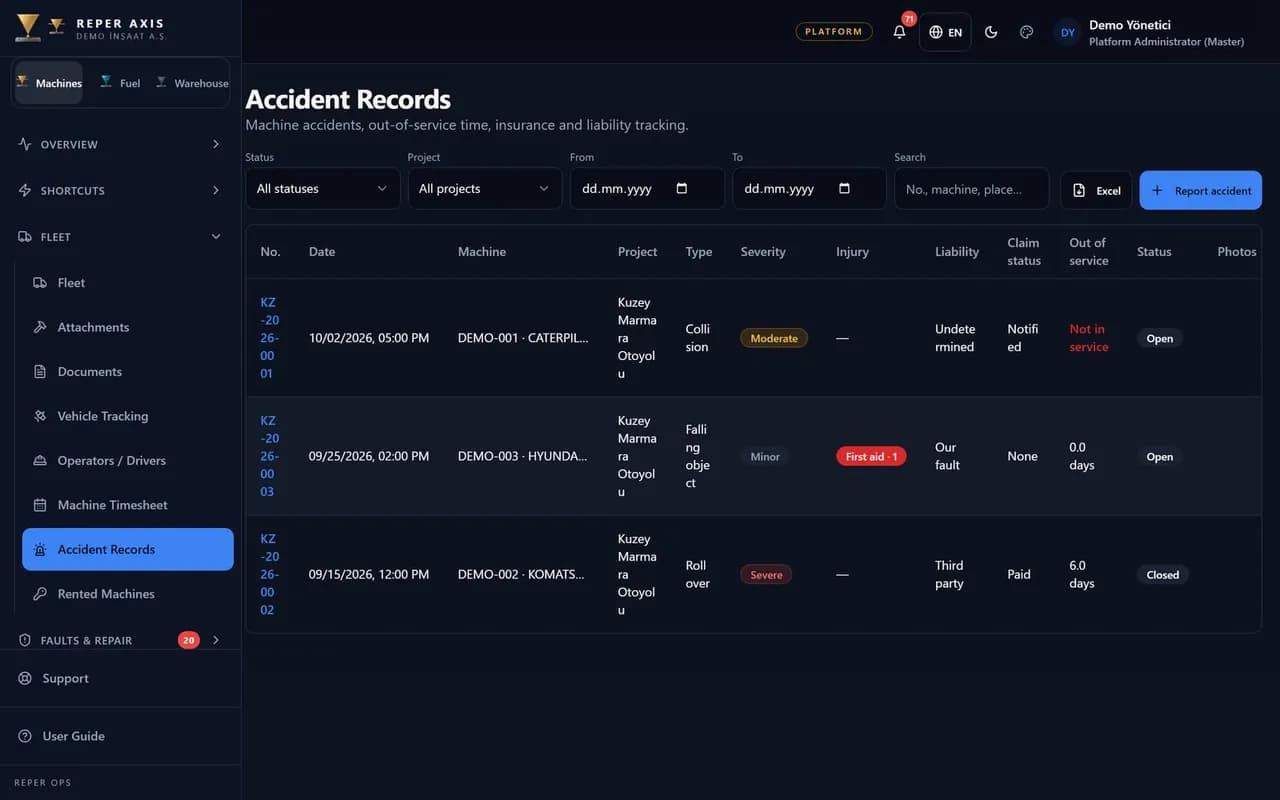This screenshot has height=800, width=1280.
Task: Click red Not in service text
Action: 1088,338
